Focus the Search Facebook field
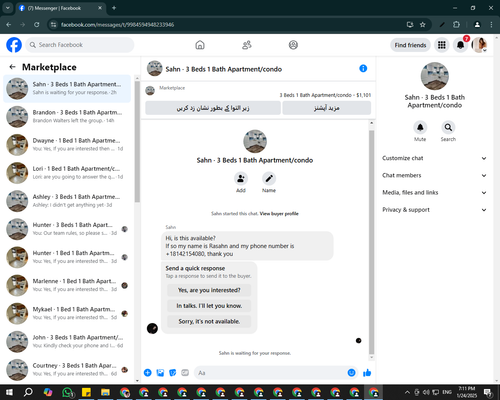 pos(80,45)
